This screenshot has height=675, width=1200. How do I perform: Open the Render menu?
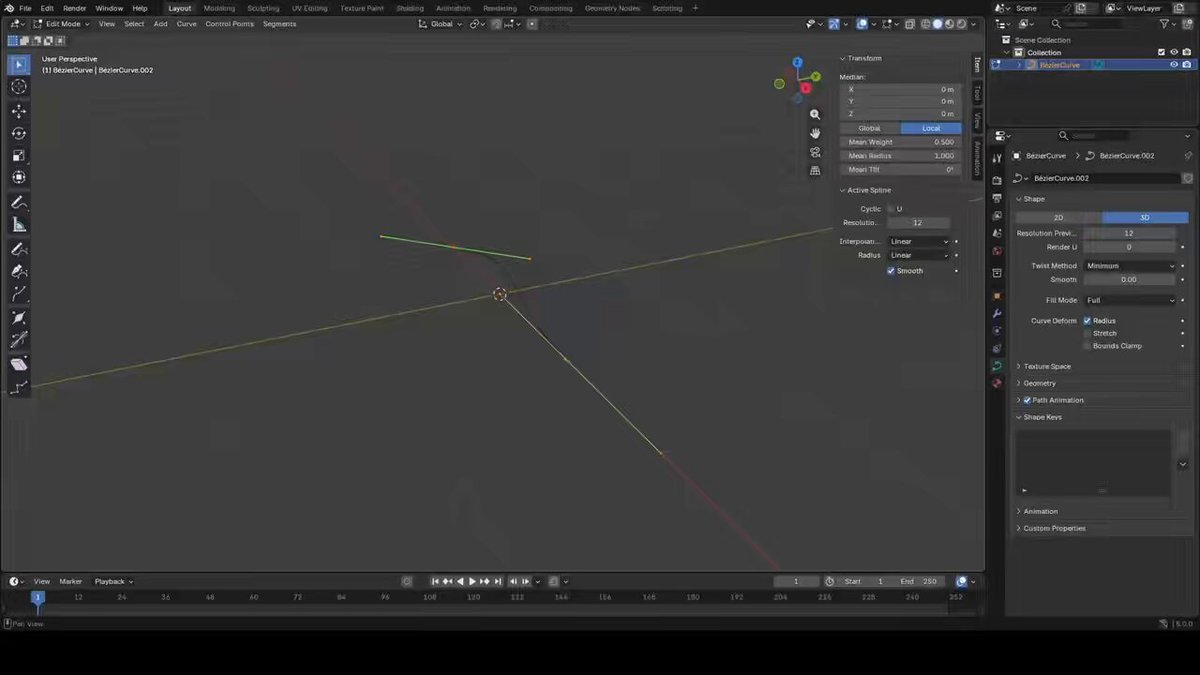click(75, 8)
